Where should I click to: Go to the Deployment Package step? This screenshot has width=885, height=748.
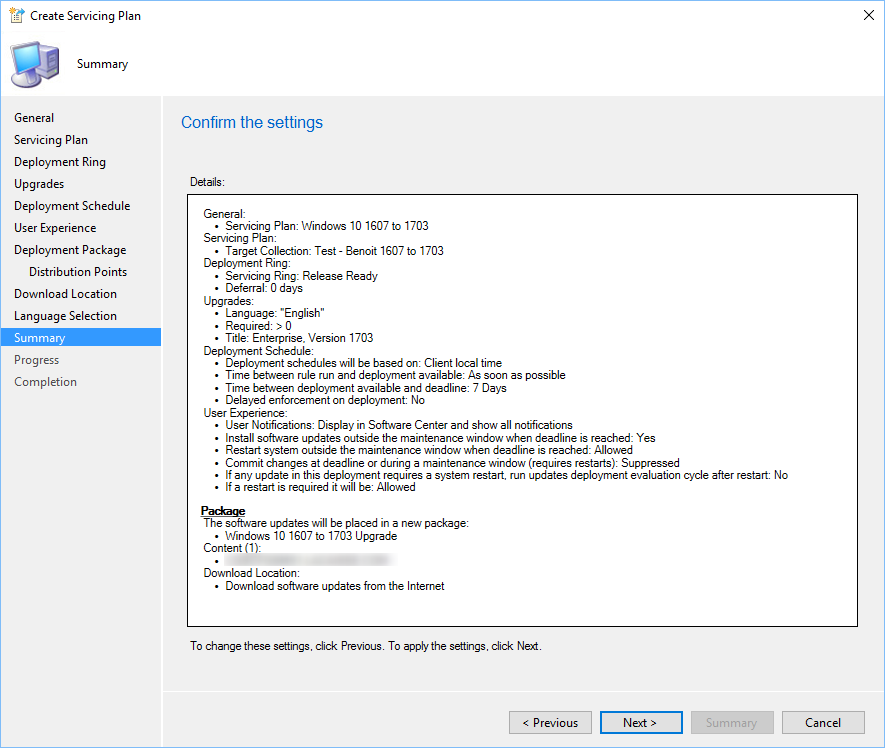click(70, 250)
